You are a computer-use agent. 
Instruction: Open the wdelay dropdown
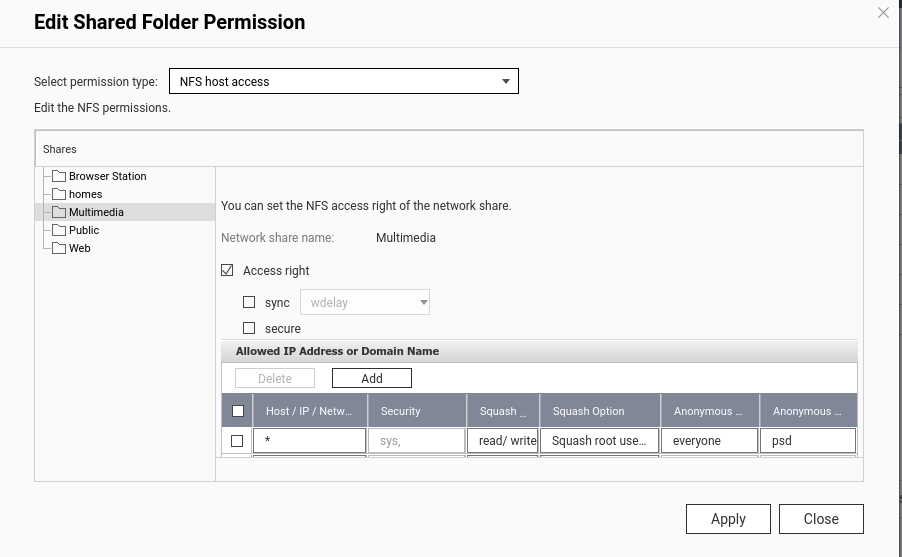point(364,302)
